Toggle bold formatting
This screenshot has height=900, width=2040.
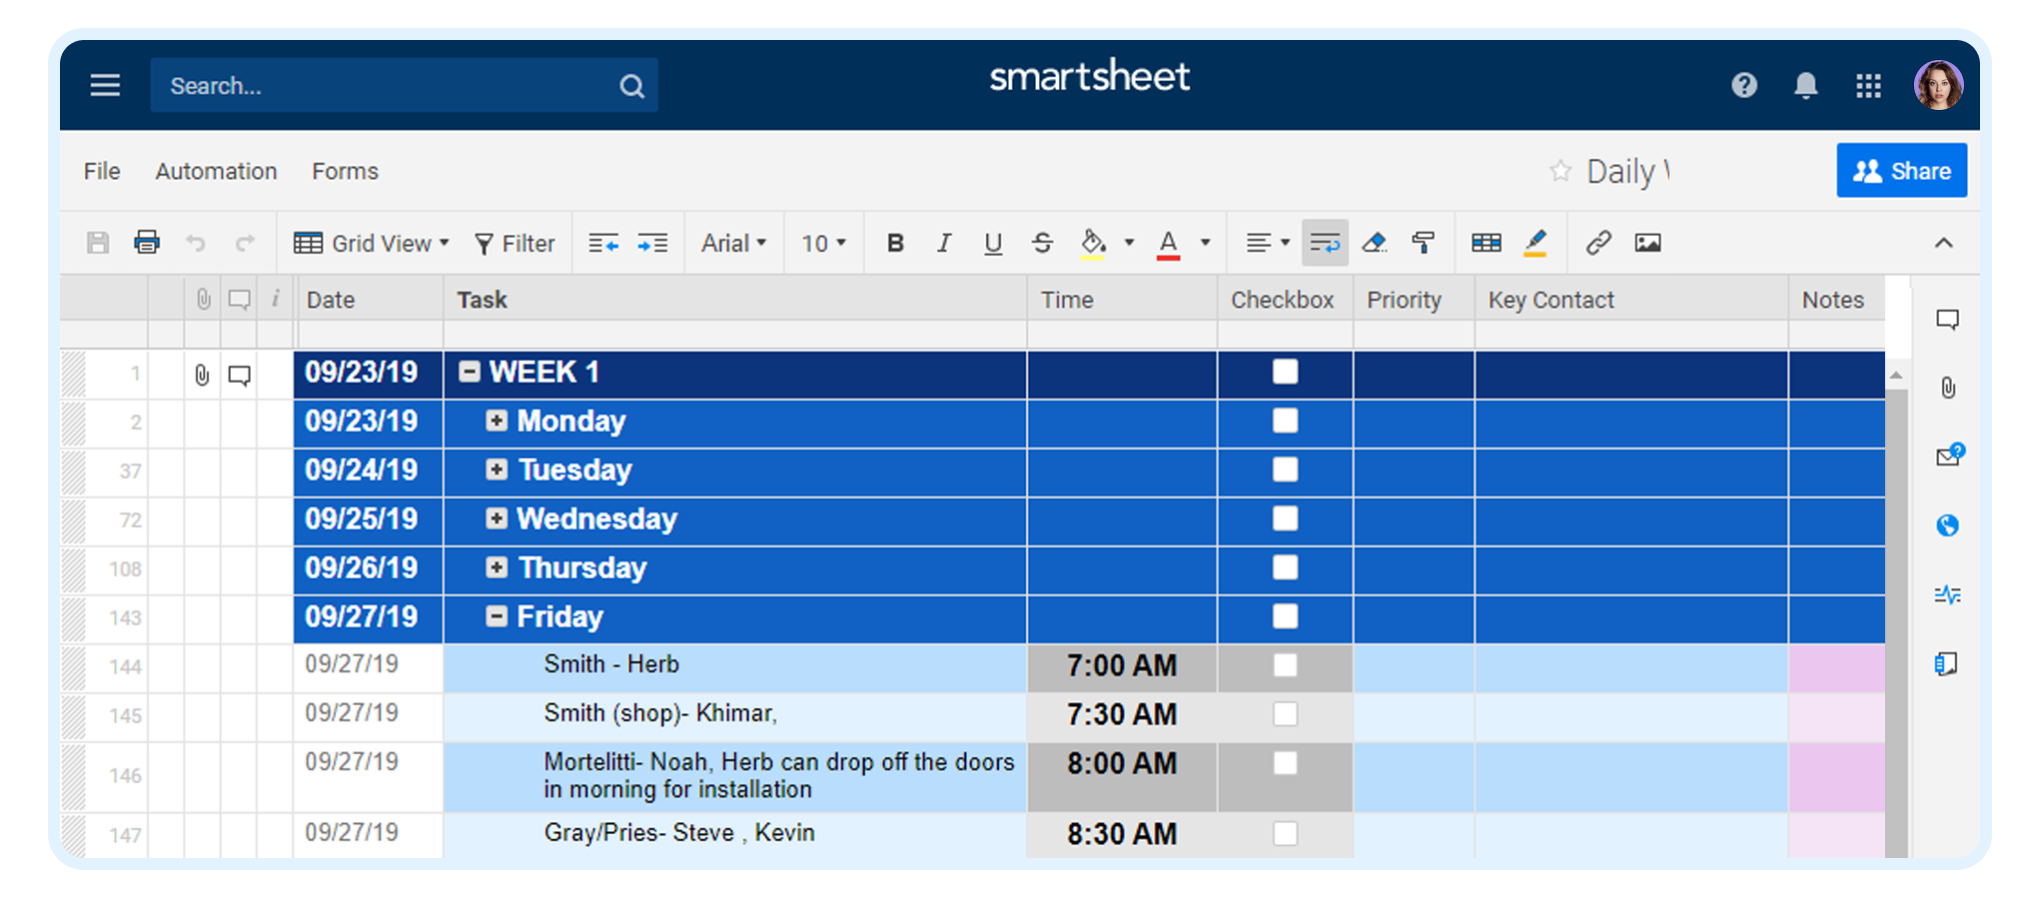pyautogui.click(x=895, y=243)
